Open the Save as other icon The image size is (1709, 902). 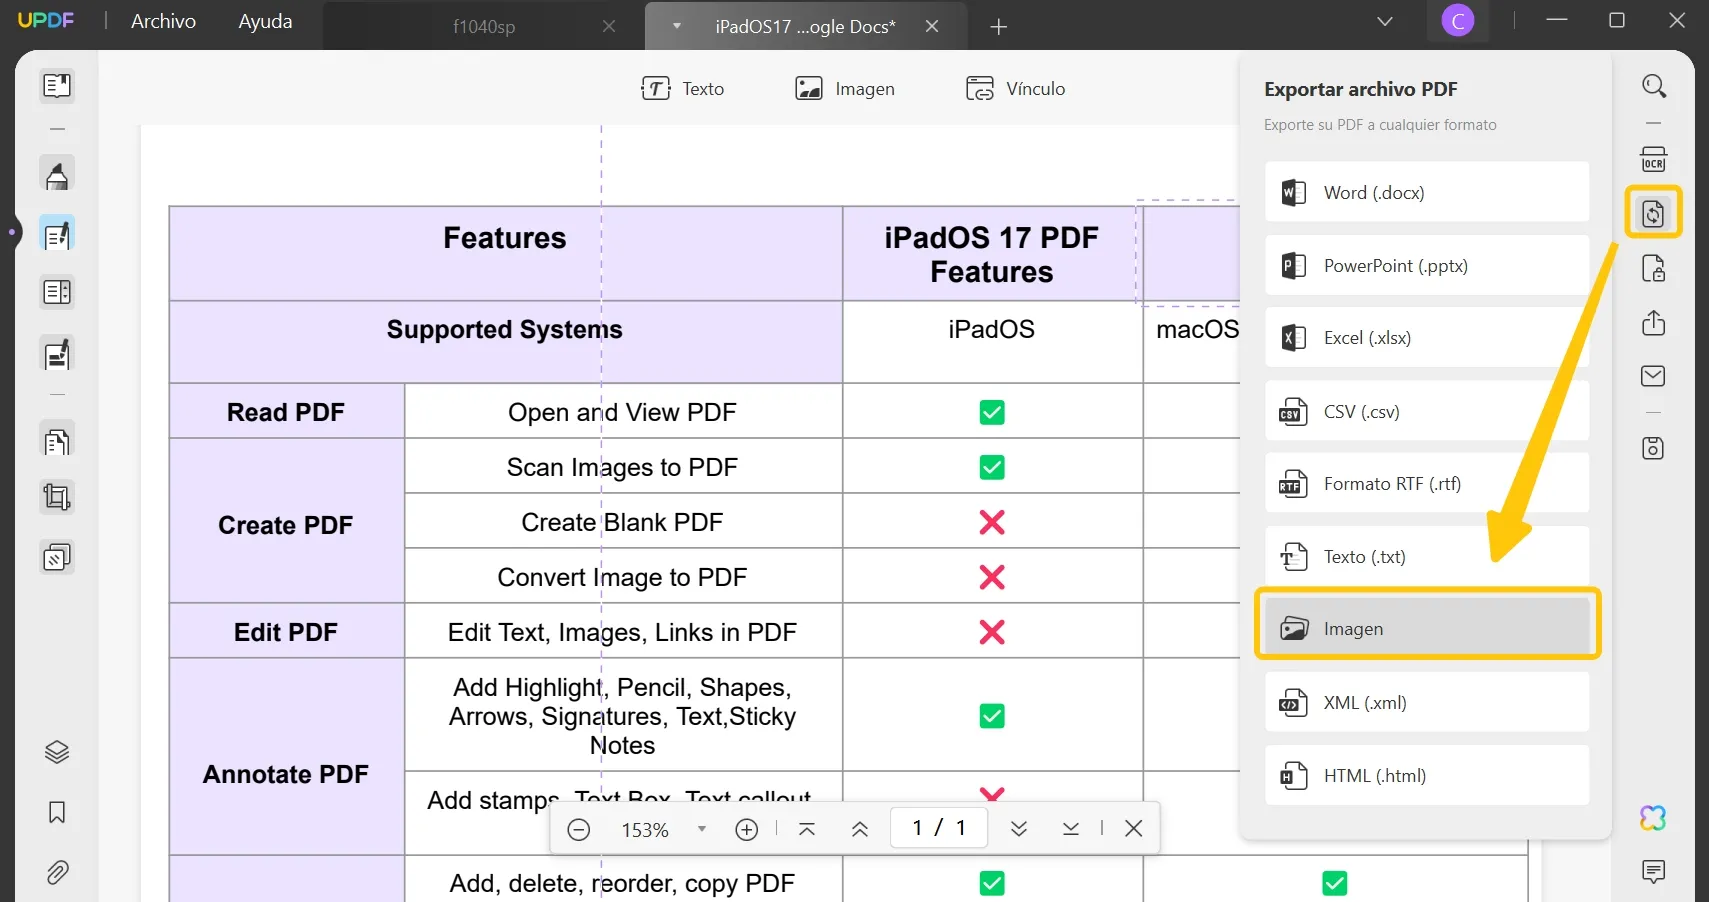point(1654,448)
